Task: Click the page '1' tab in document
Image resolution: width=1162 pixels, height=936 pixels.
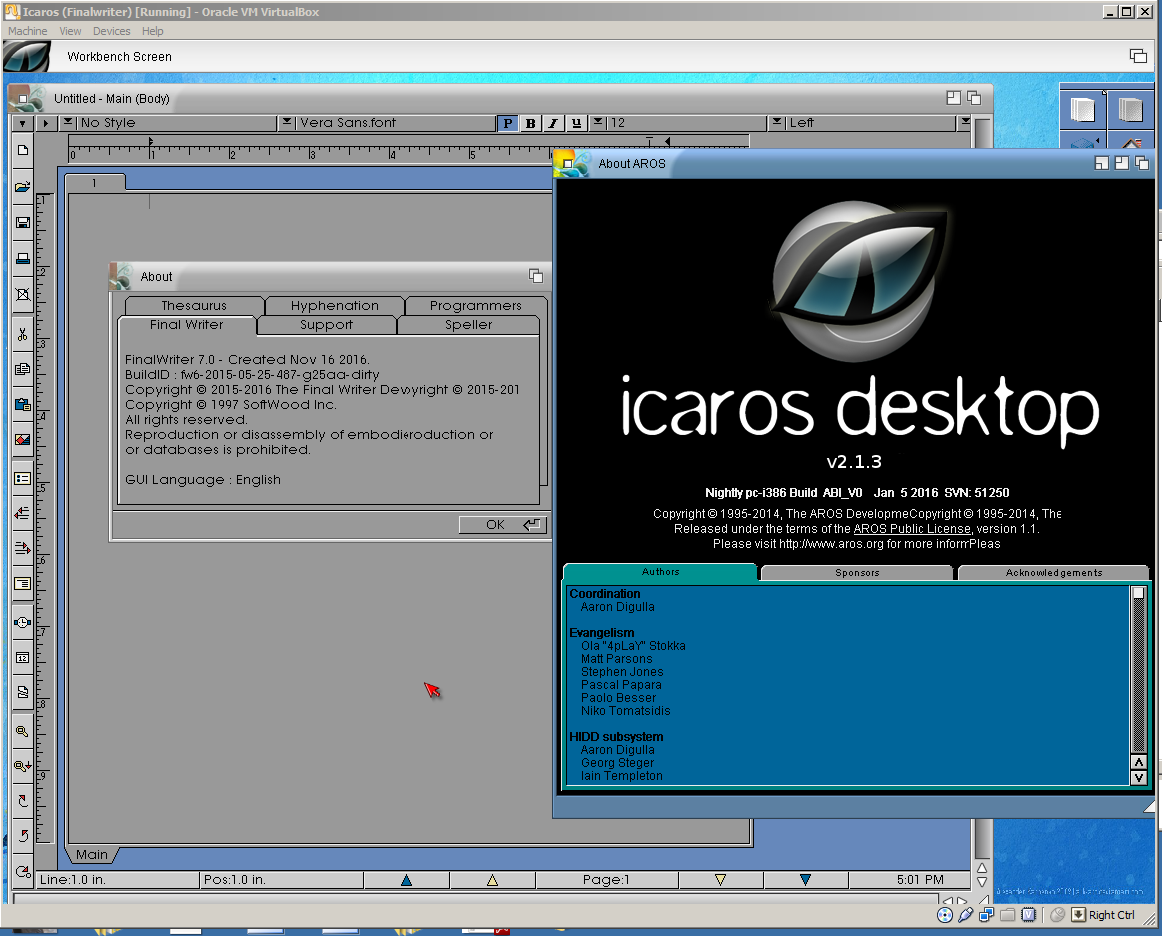Action: point(95,182)
